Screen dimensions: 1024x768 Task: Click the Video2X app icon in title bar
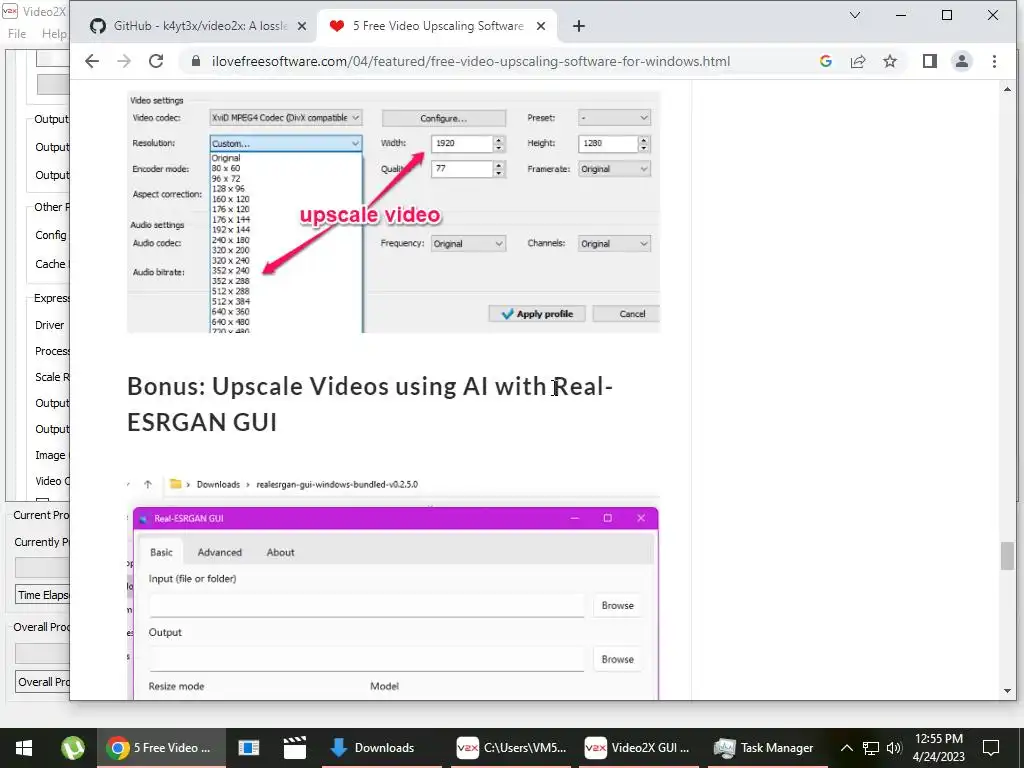click(x=10, y=11)
